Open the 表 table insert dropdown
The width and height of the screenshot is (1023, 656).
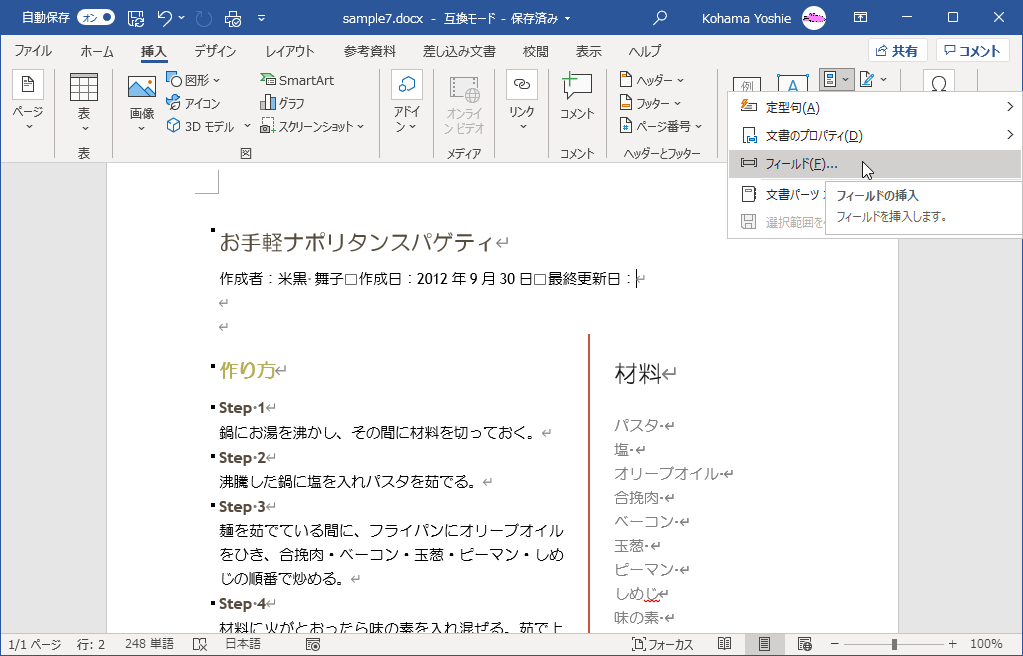click(x=84, y=102)
